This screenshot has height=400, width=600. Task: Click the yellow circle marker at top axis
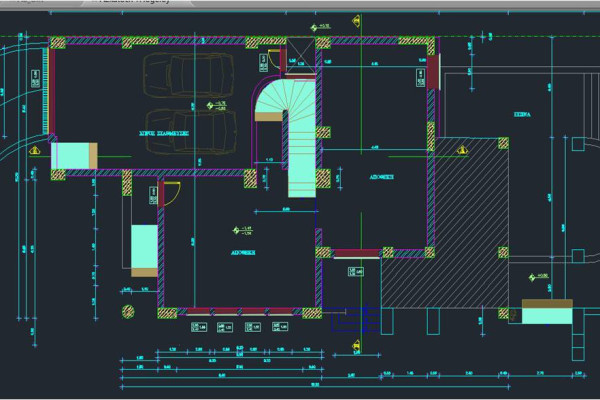coord(354,15)
